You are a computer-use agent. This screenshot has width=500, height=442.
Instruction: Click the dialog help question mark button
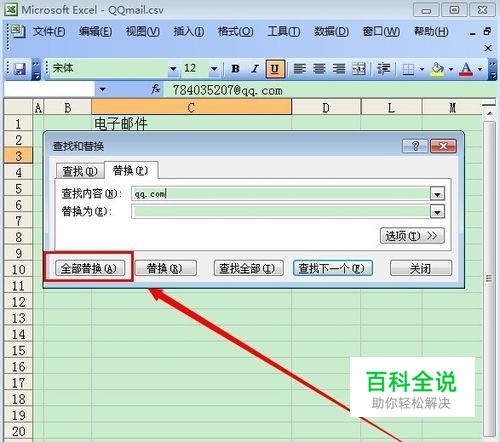coord(415,146)
